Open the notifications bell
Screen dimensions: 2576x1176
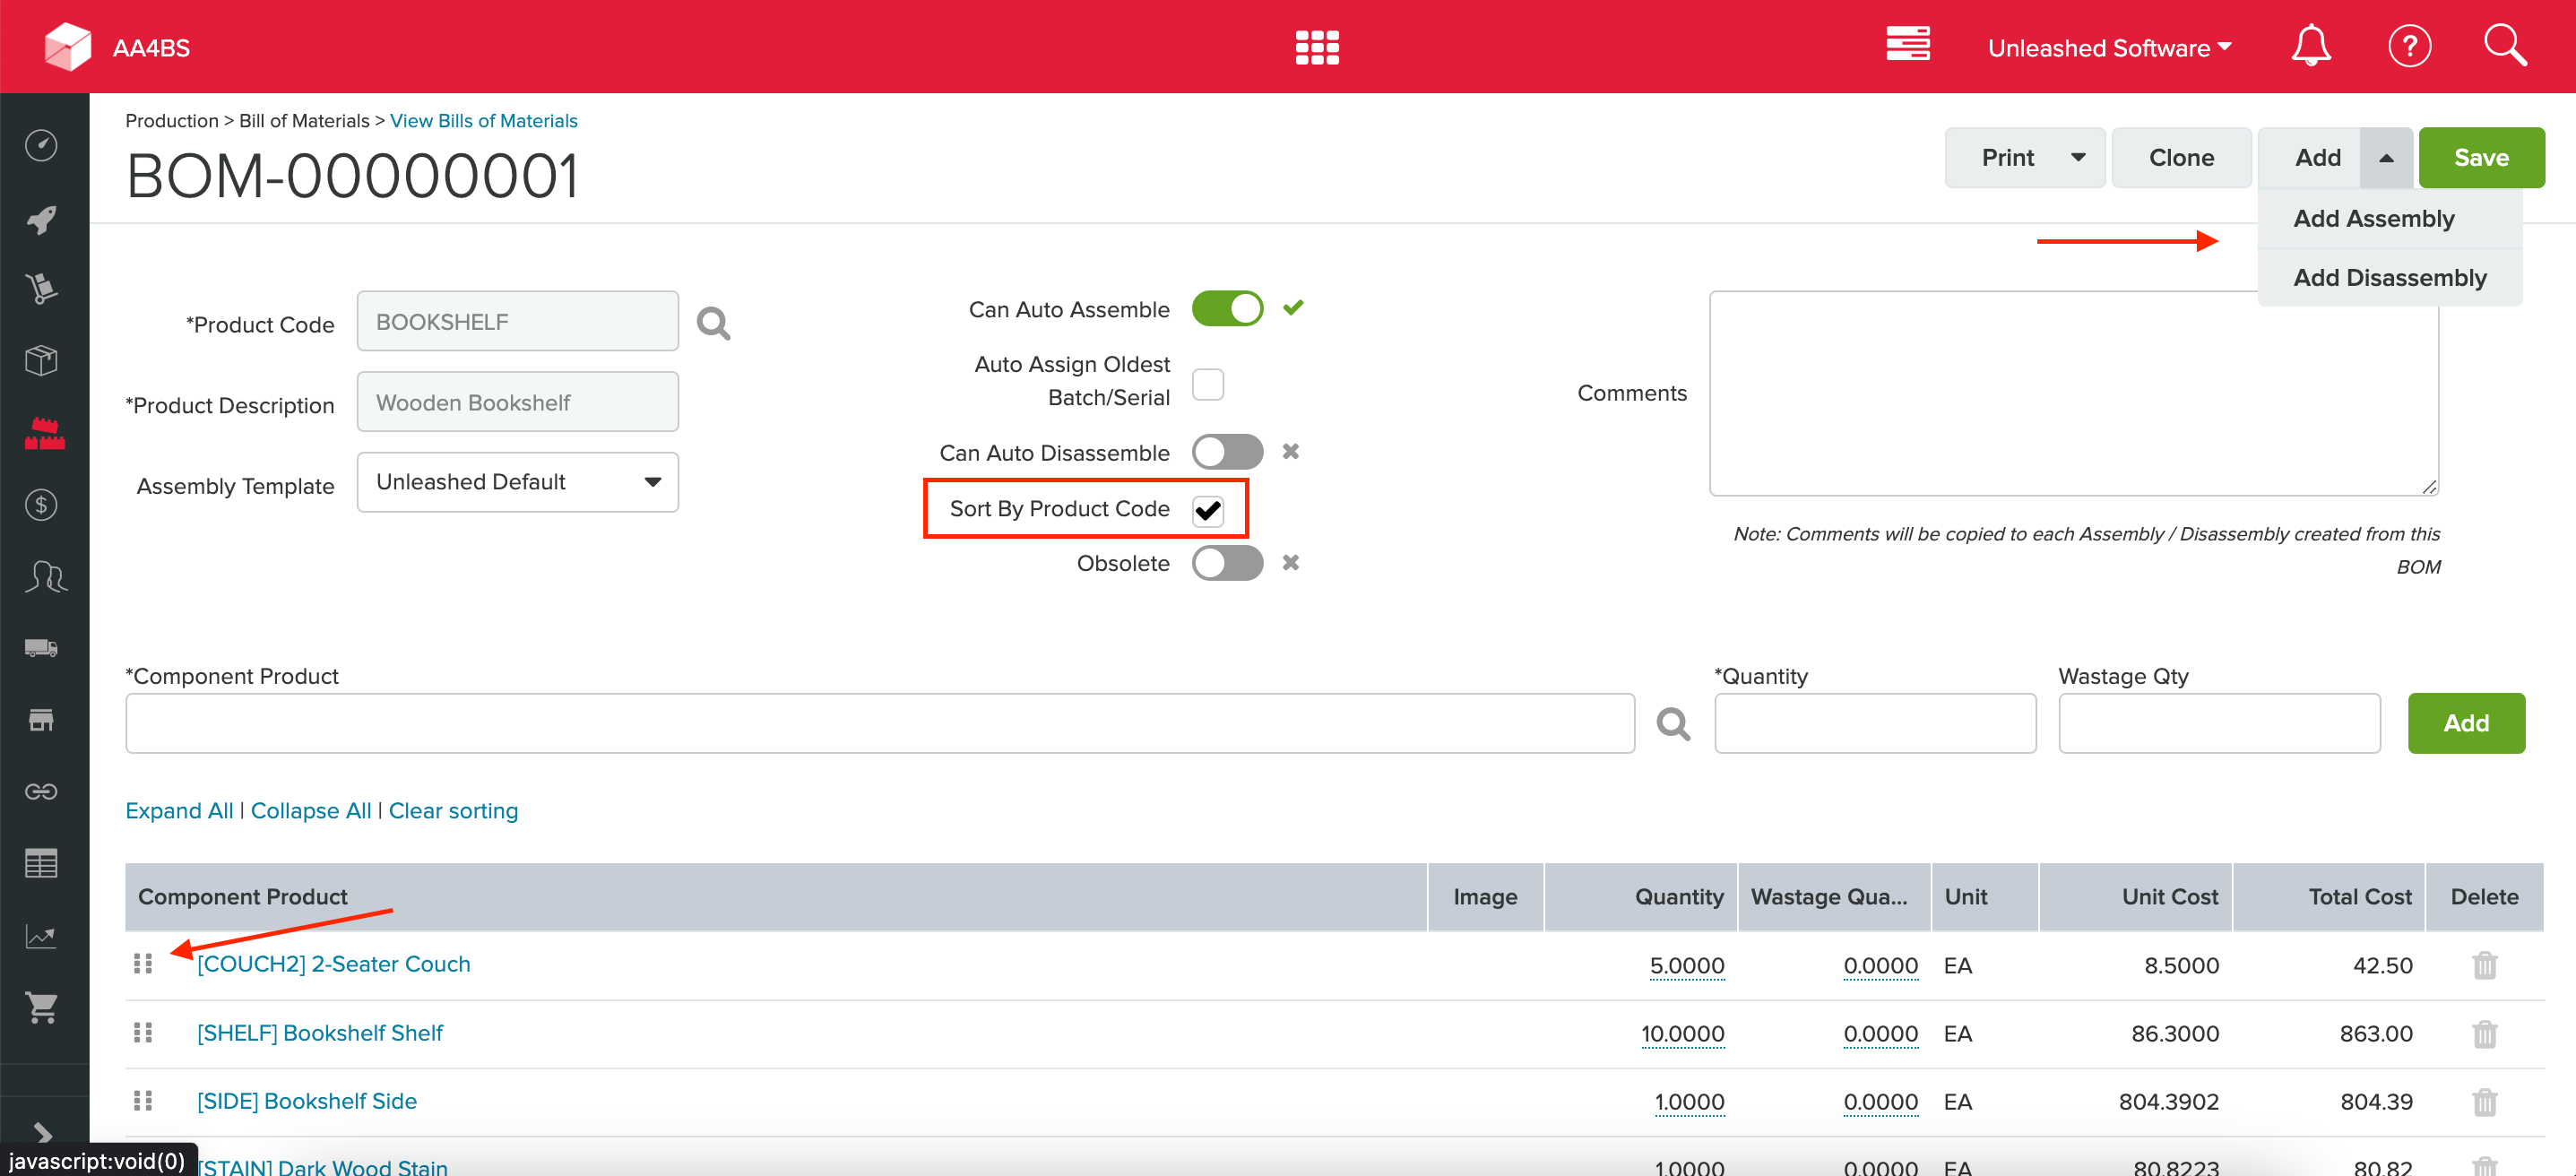[2310, 46]
